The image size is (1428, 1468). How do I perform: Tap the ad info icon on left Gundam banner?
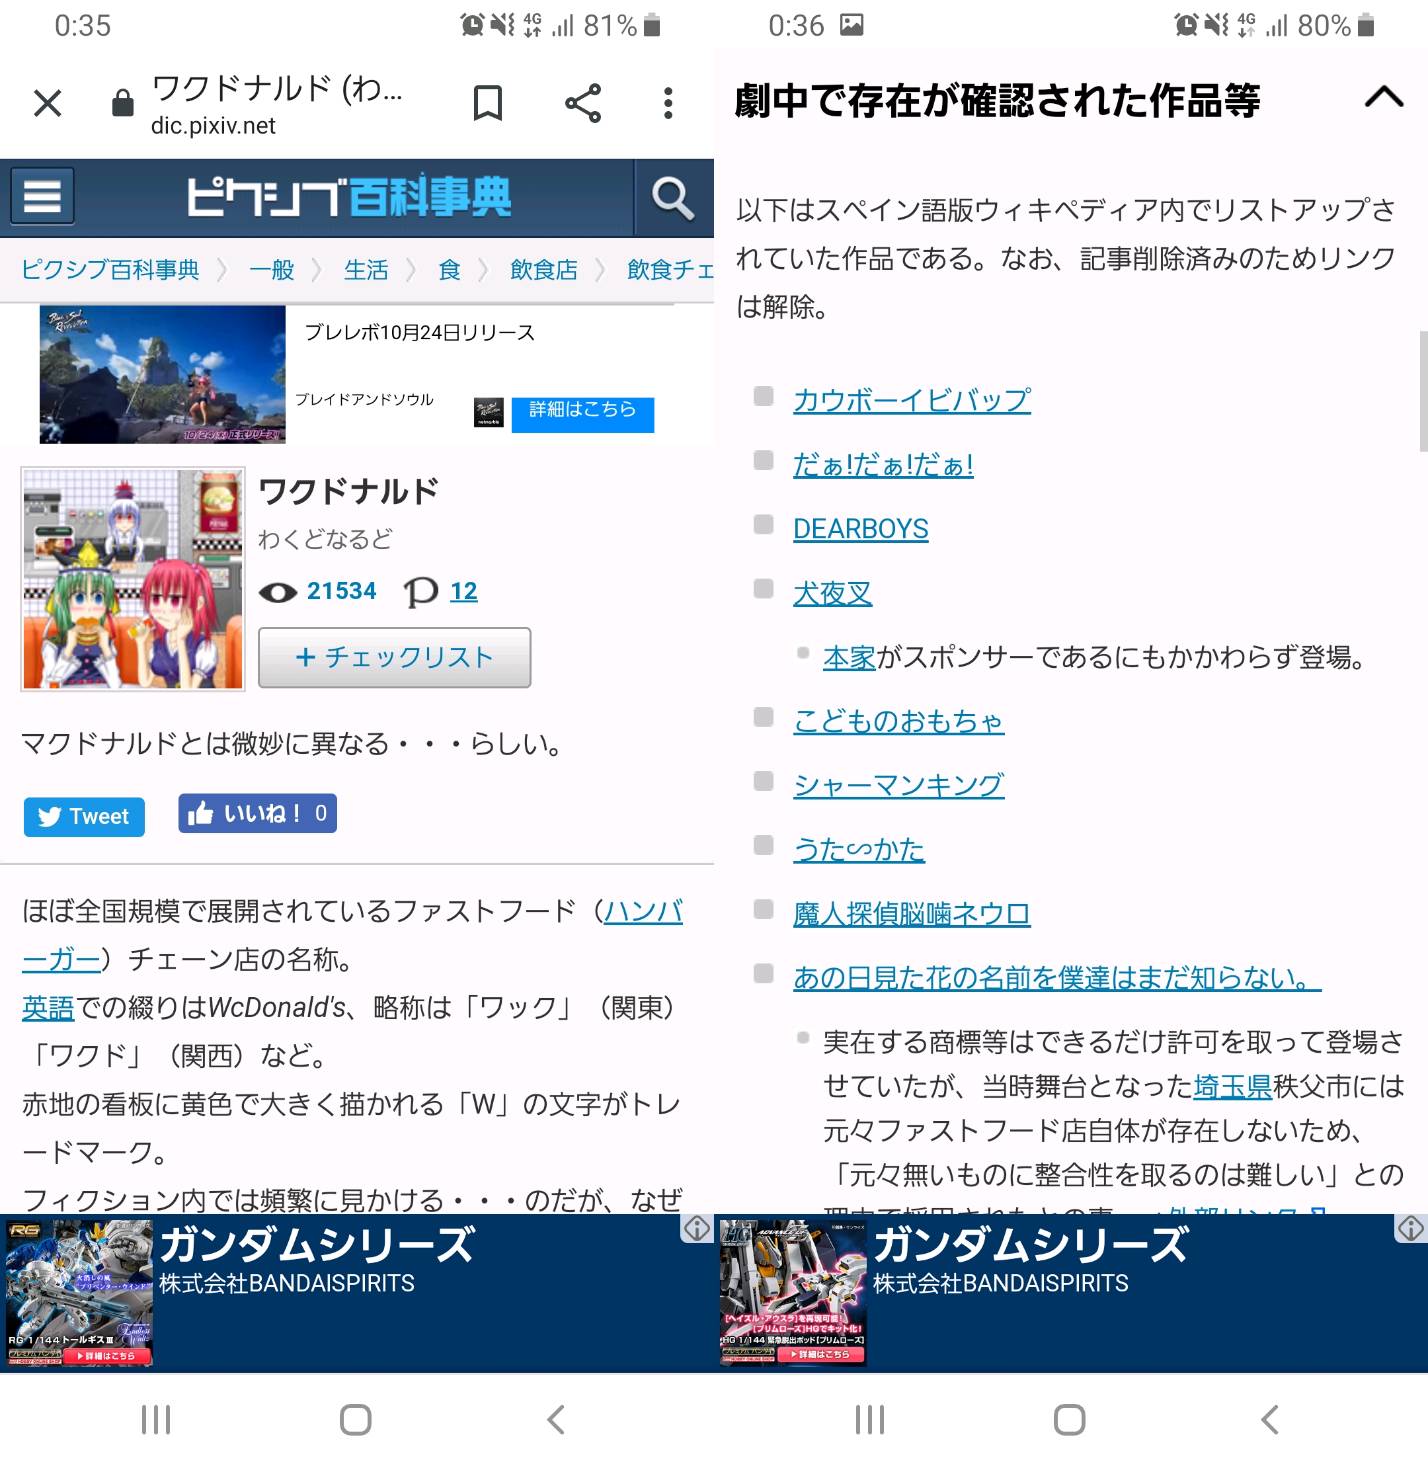(697, 1228)
